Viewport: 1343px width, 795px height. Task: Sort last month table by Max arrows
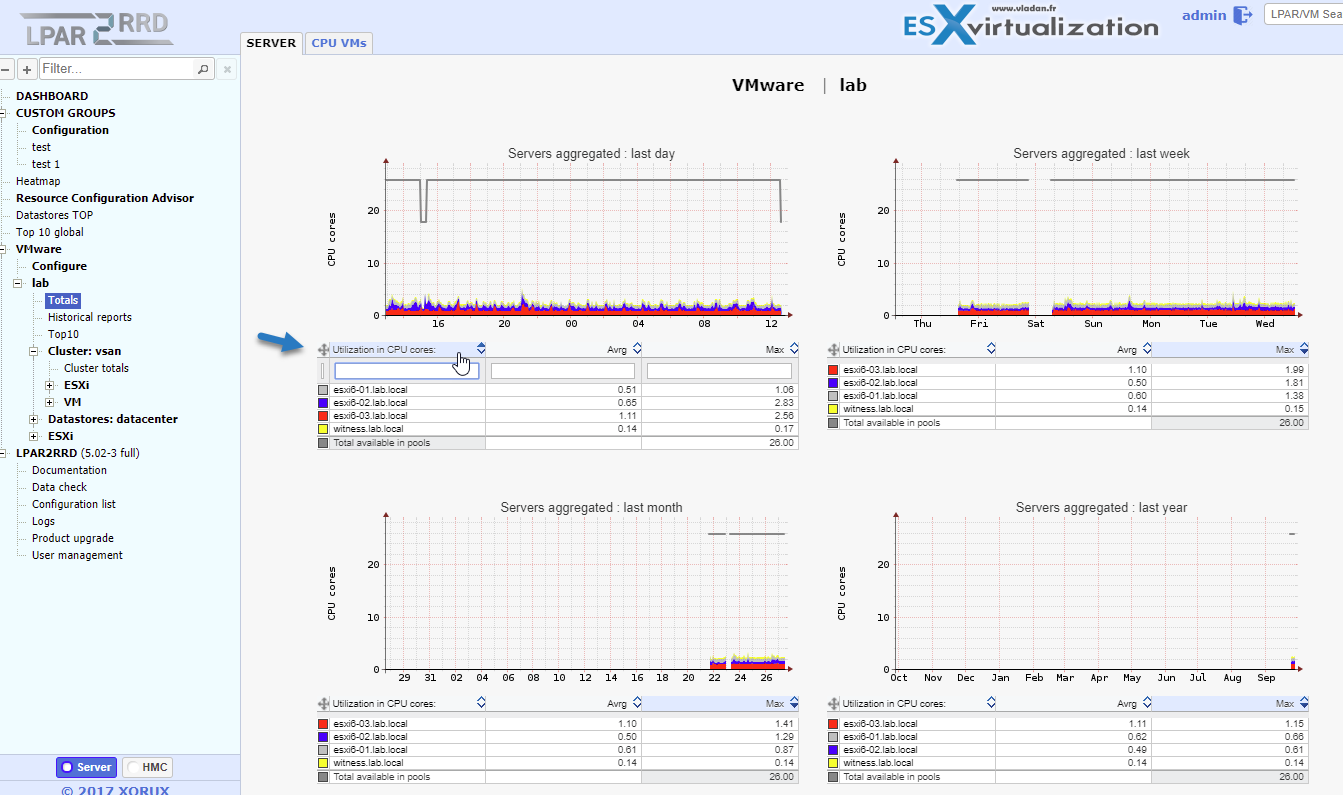pos(794,703)
